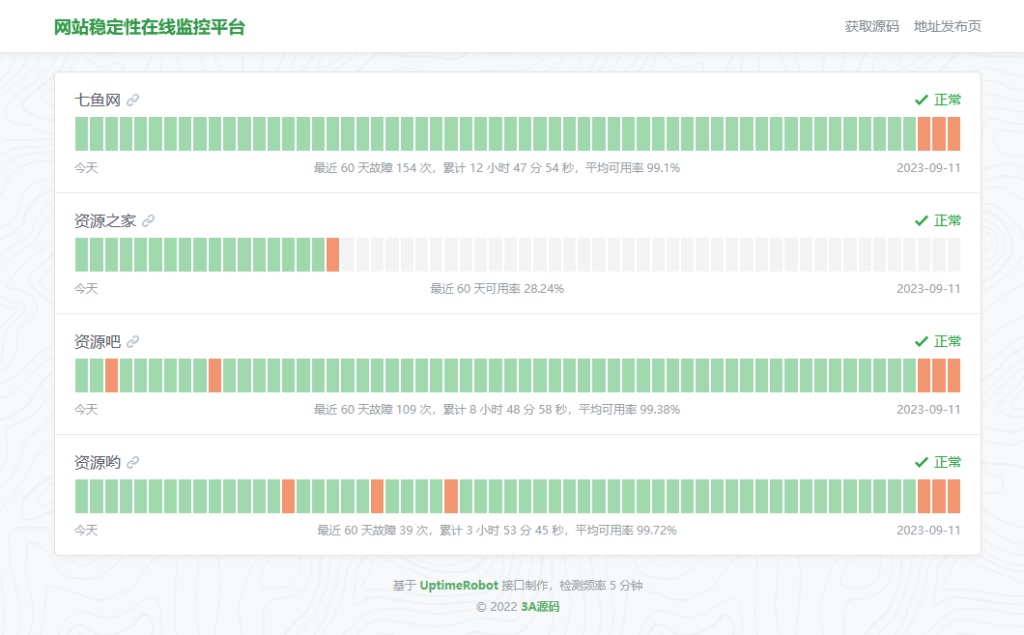Select the orange bar in 资源之家 row
1024x635 pixels.
tap(333, 255)
